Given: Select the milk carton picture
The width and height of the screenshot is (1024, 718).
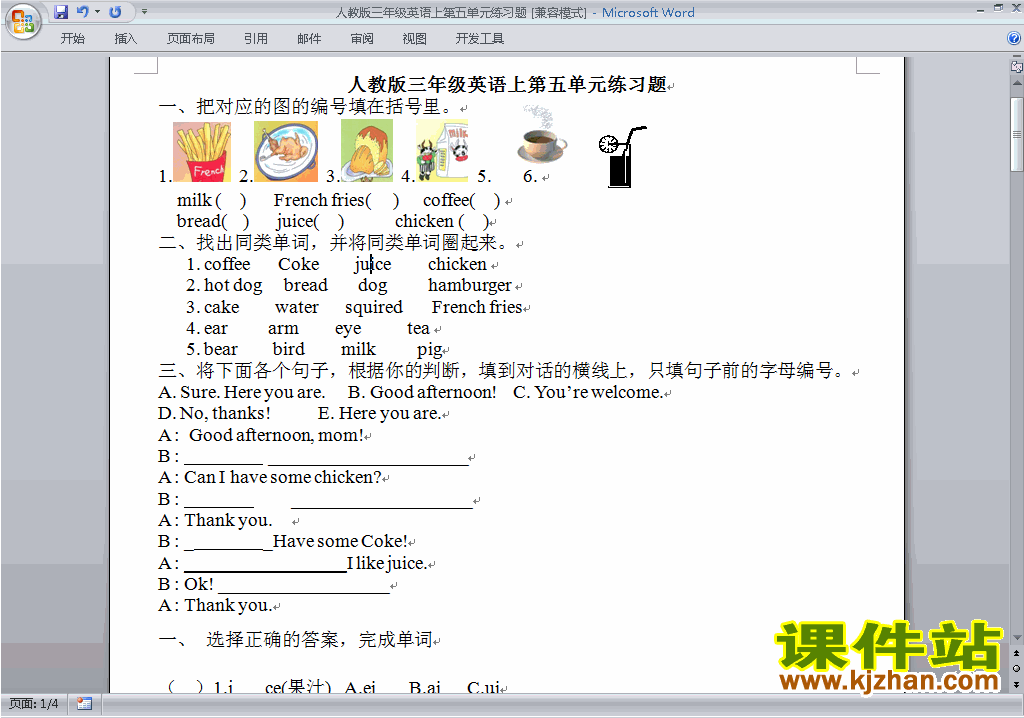Looking at the screenshot, I should (442, 150).
